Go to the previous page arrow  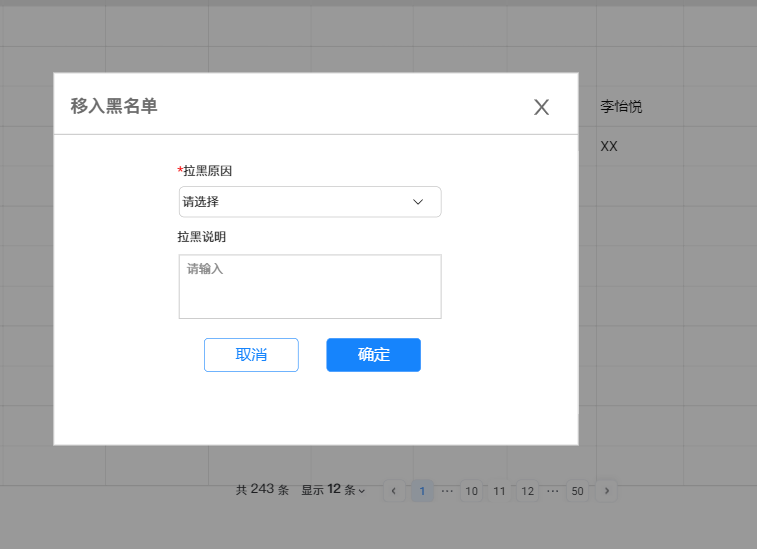394,491
